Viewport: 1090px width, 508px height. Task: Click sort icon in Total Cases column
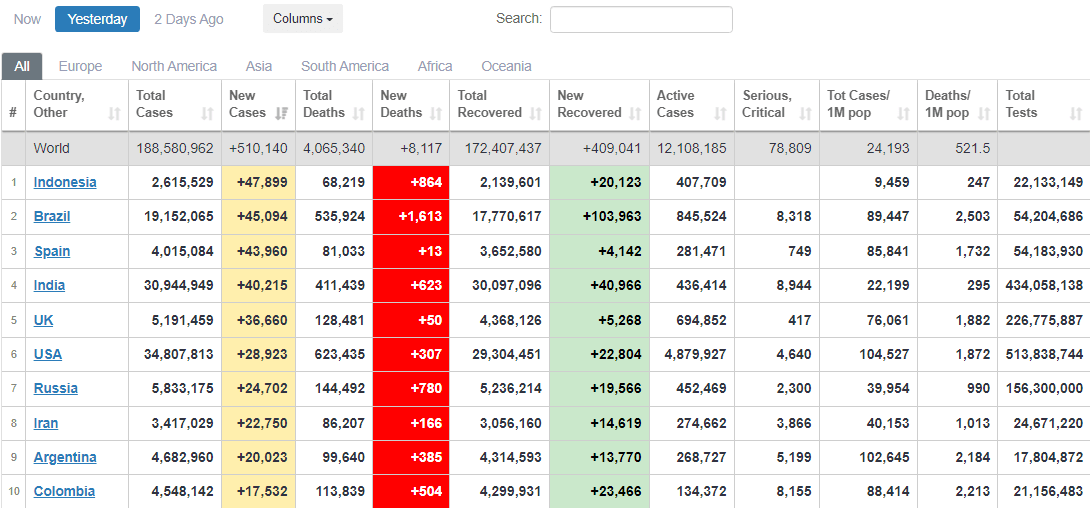(207, 113)
